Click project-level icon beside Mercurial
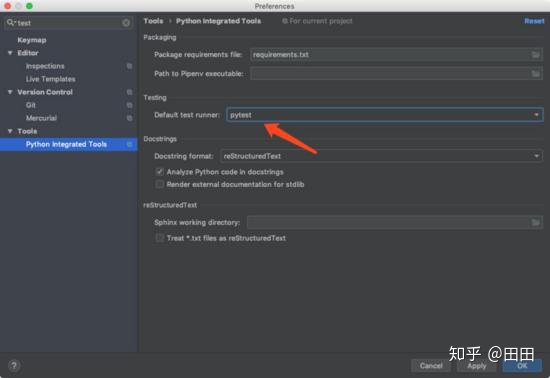 (129, 118)
